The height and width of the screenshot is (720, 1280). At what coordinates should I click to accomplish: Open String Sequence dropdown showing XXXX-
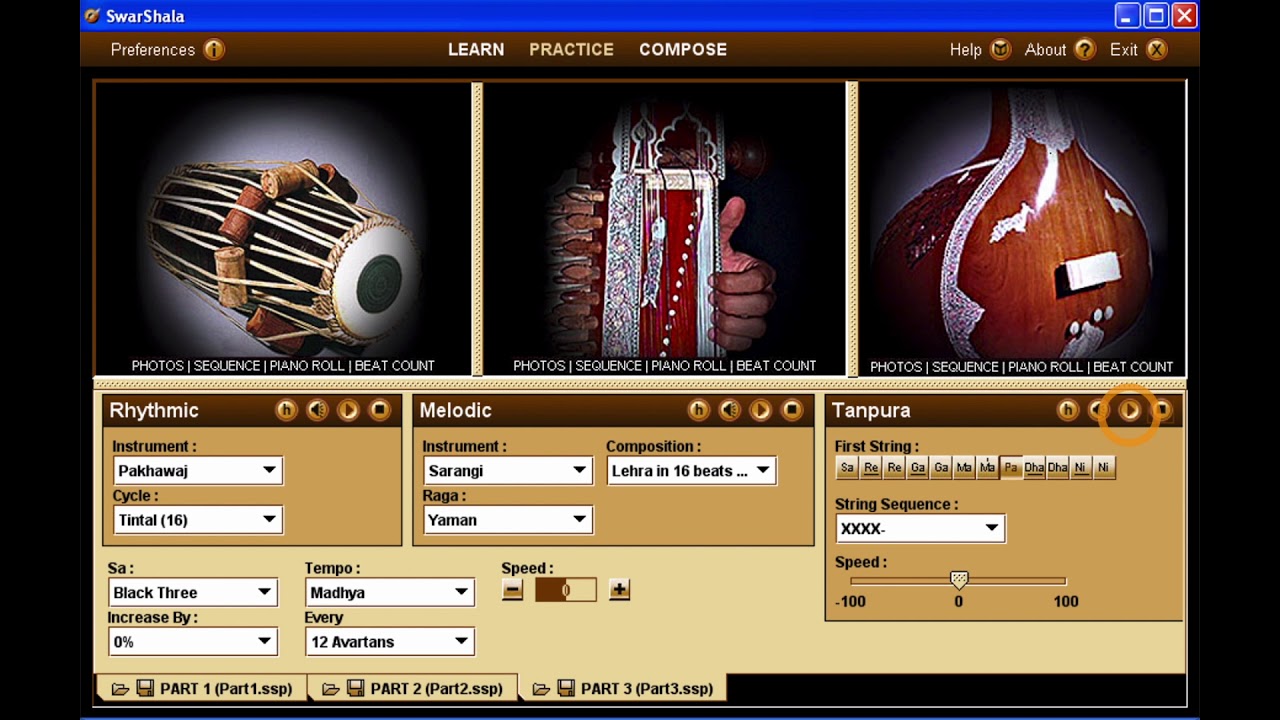tap(920, 528)
